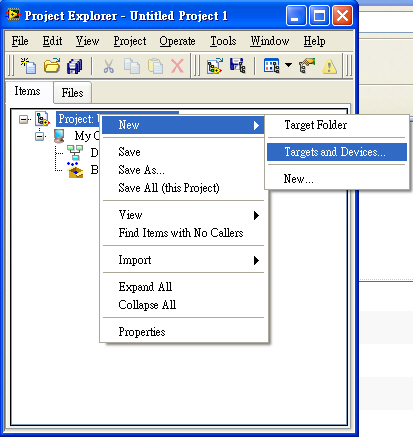Screen dimensions: 413x438
Task: Select Targets and Devices... entry
Action: click(337, 152)
